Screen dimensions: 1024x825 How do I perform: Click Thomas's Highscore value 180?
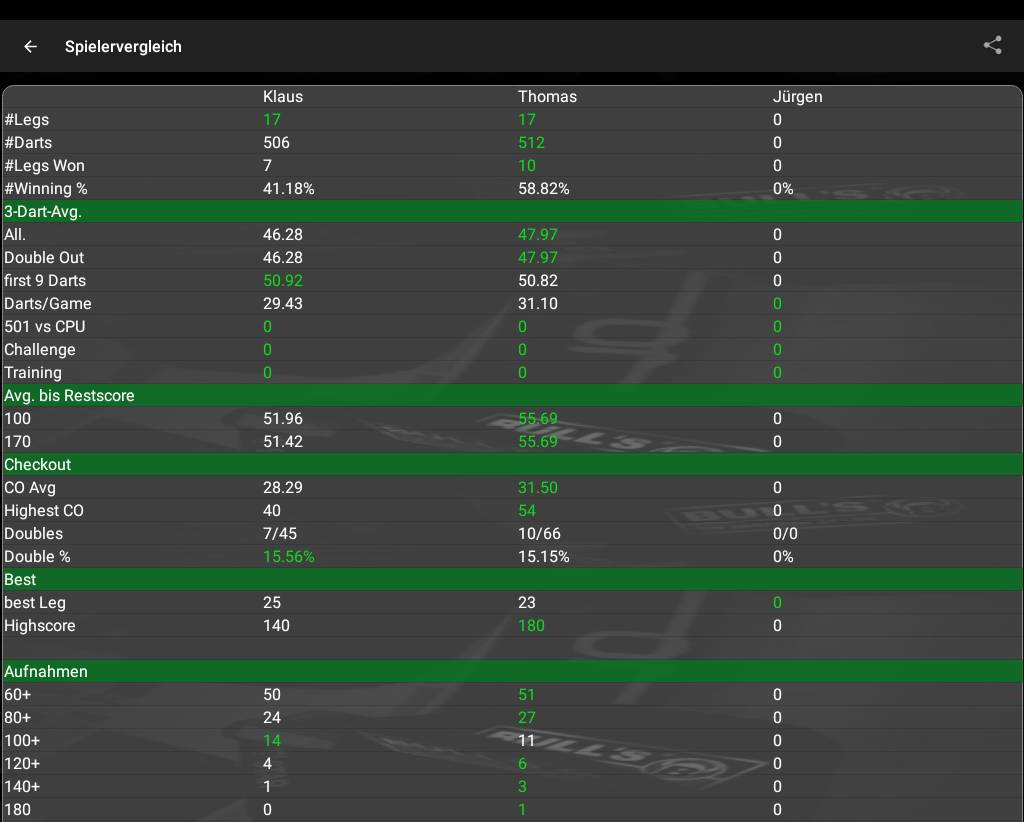pos(531,626)
